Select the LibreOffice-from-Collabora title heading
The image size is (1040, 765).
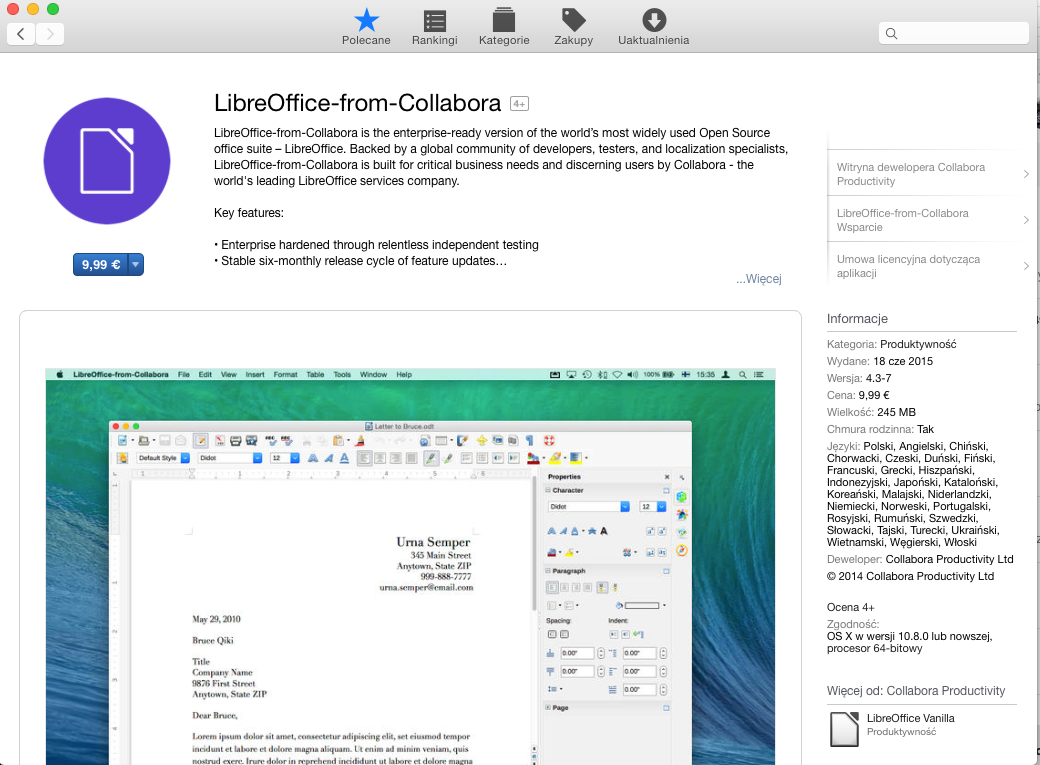tap(358, 103)
